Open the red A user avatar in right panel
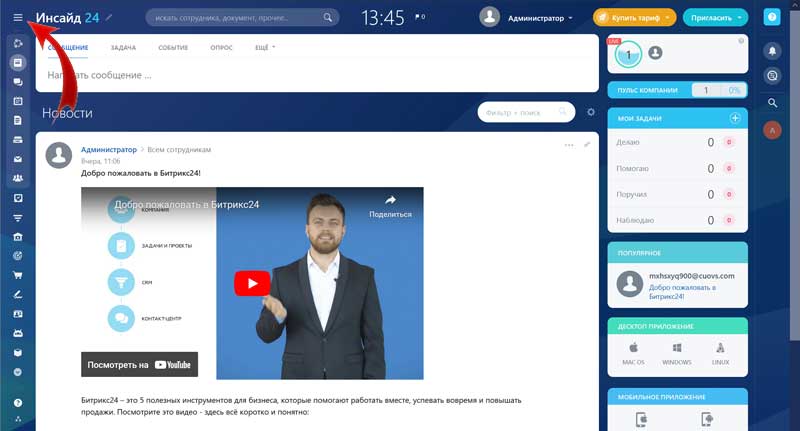The image size is (800, 431). tap(772, 131)
